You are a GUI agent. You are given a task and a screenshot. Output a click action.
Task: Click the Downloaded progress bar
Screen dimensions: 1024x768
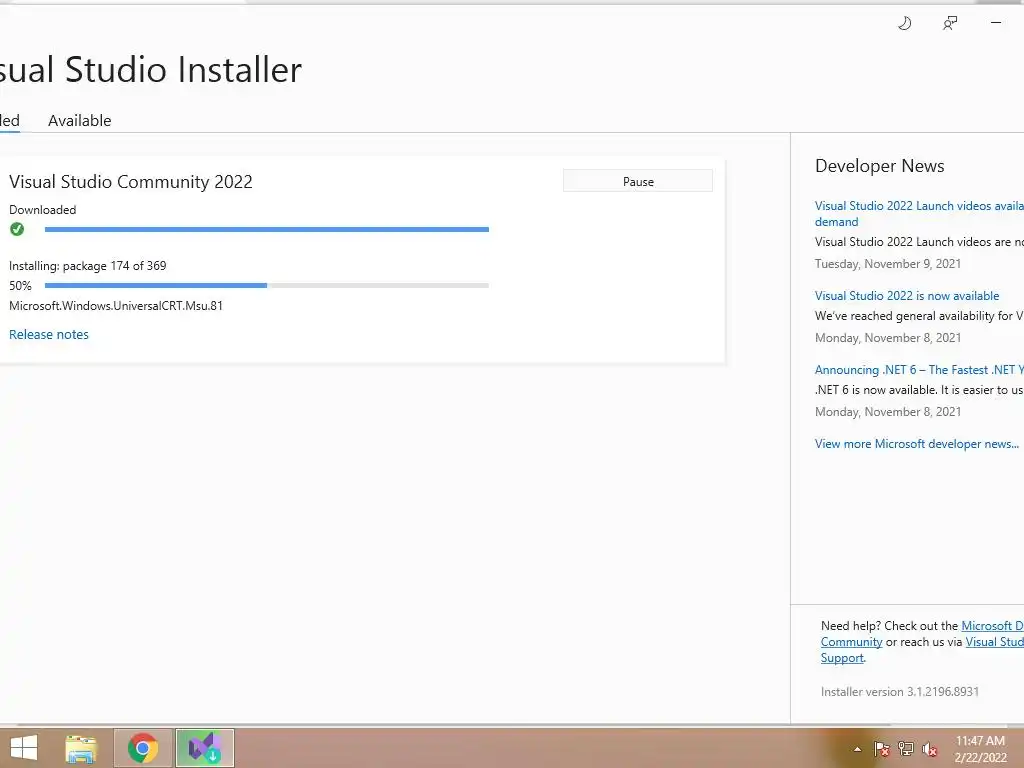point(266,229)
